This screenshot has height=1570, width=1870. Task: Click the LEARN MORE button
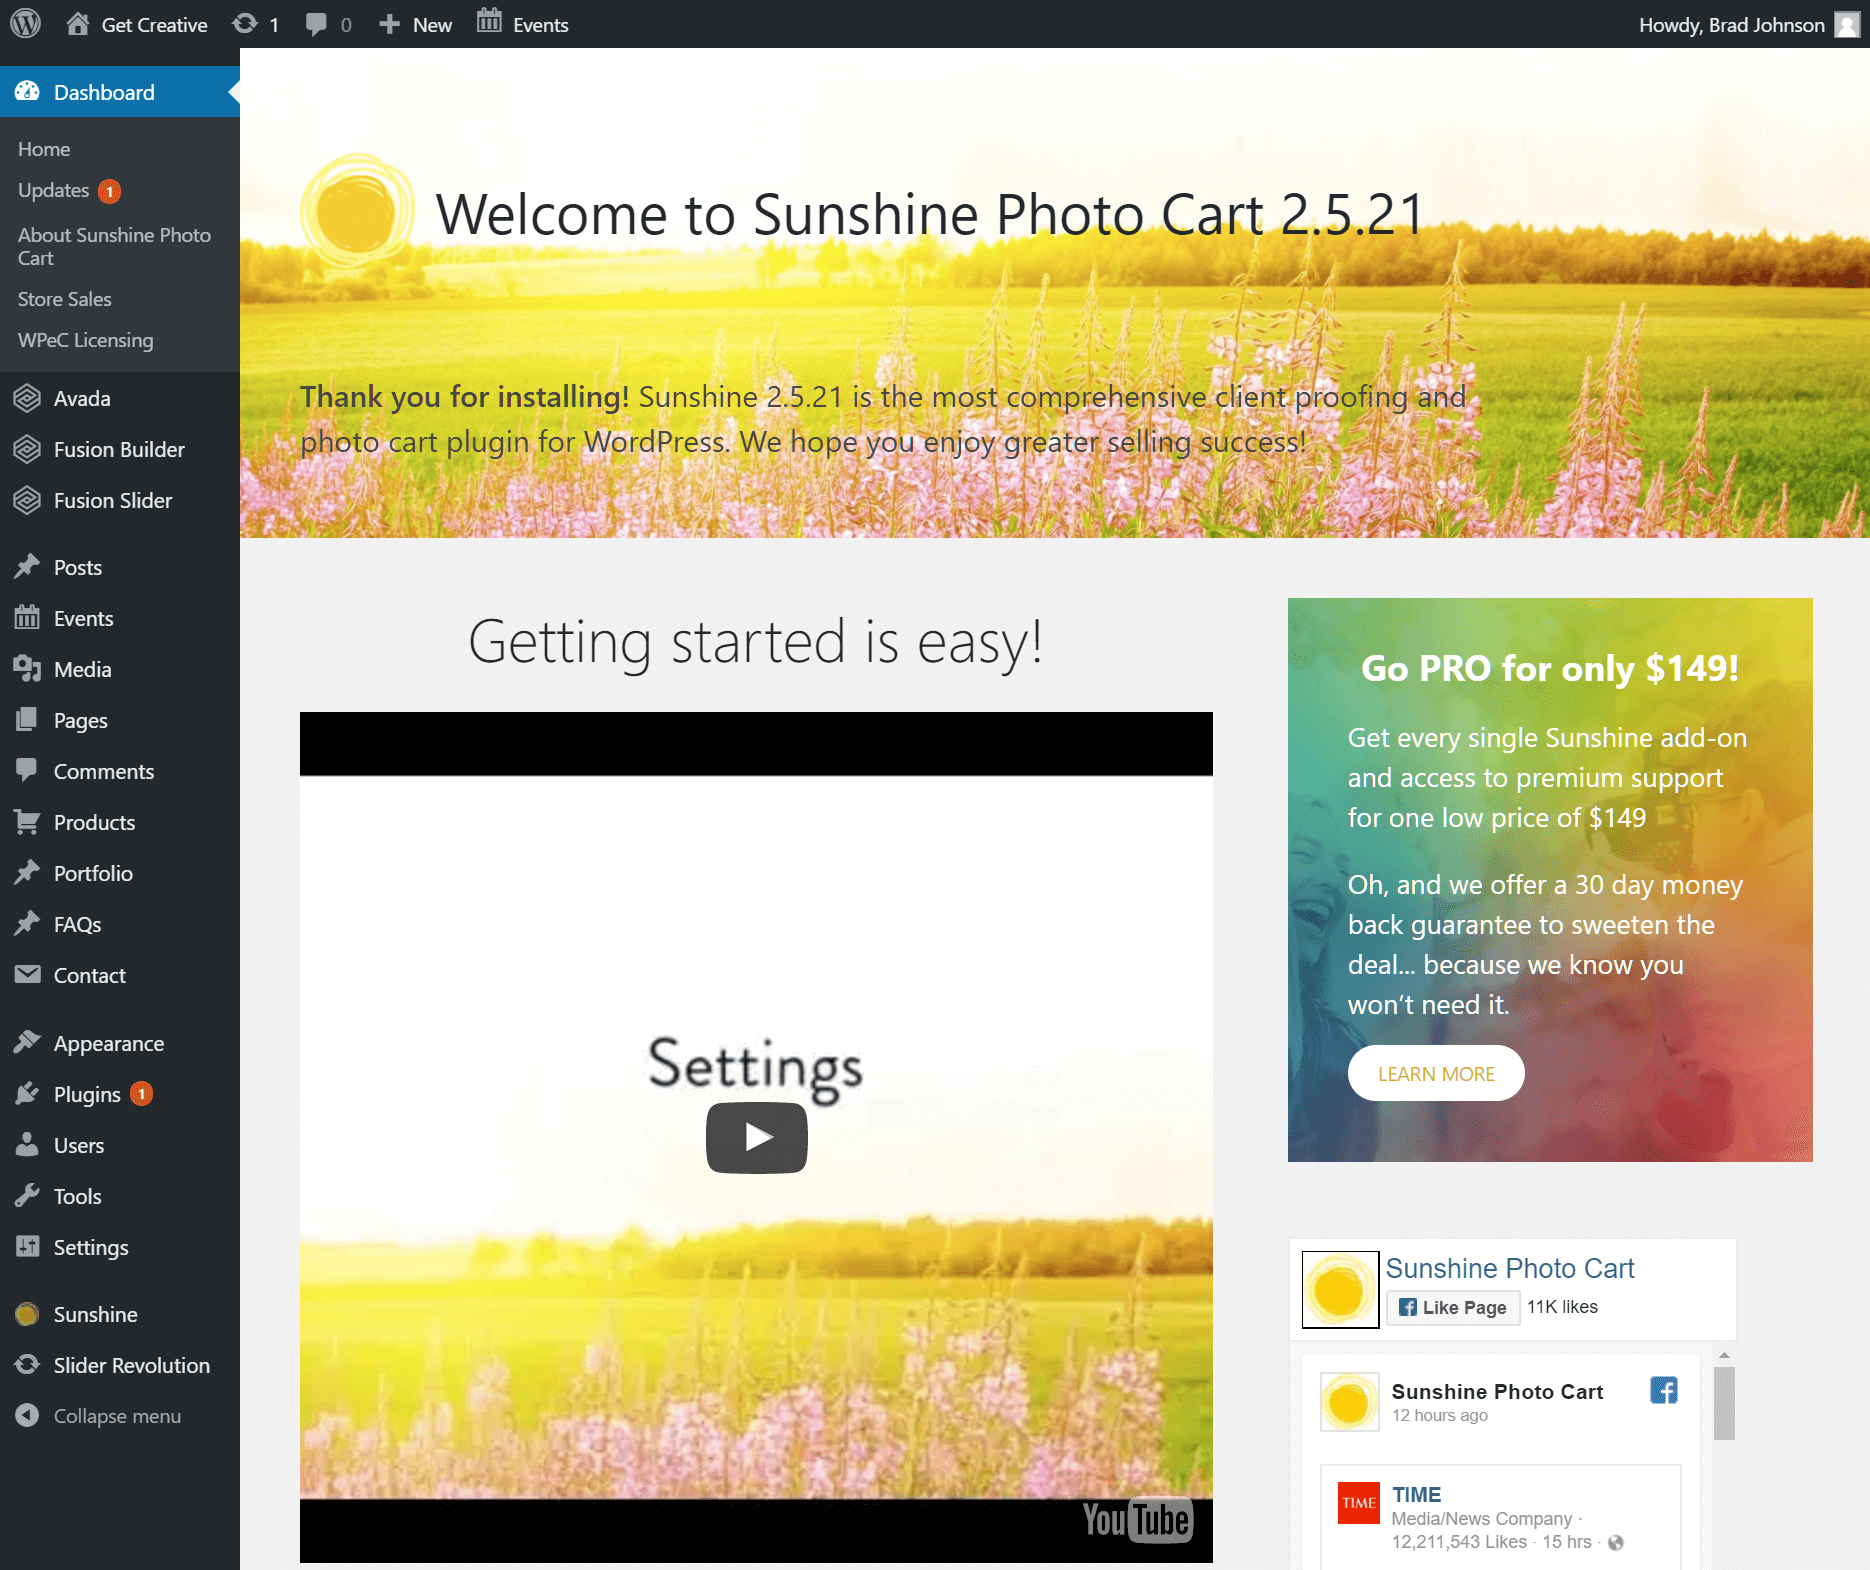coord(1436,1073)
